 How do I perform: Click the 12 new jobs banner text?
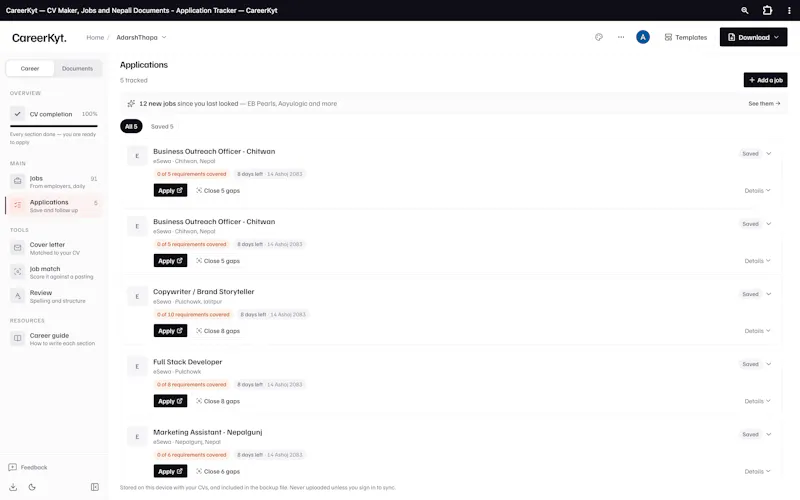tap(238, 104)
